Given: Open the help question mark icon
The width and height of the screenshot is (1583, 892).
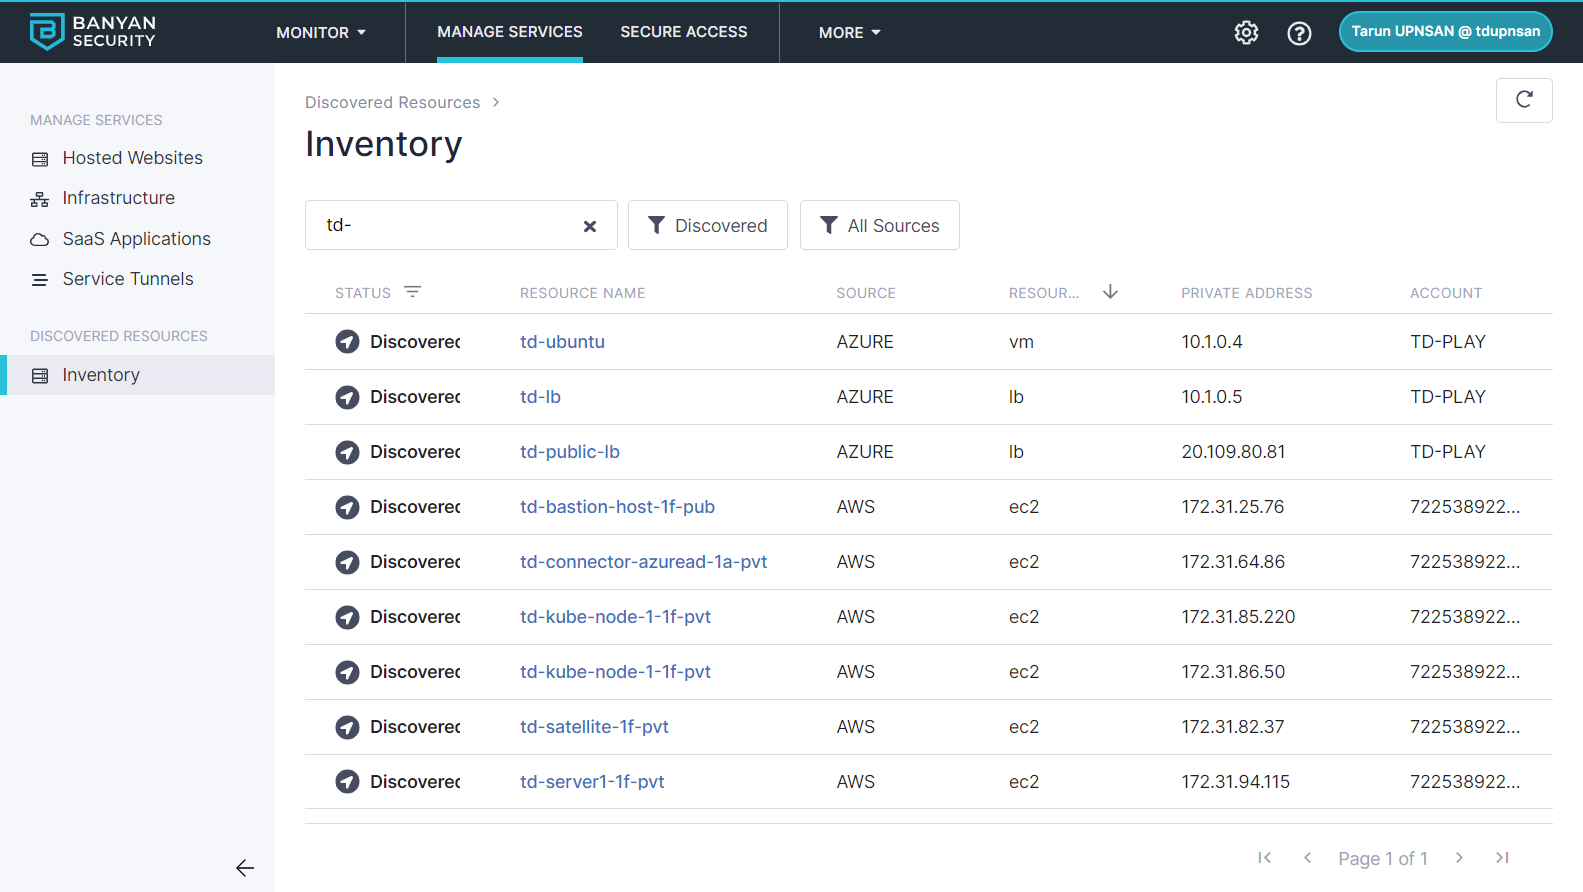Looking at the screenshot, I should pyautogui.click(x=1299, y=33).
